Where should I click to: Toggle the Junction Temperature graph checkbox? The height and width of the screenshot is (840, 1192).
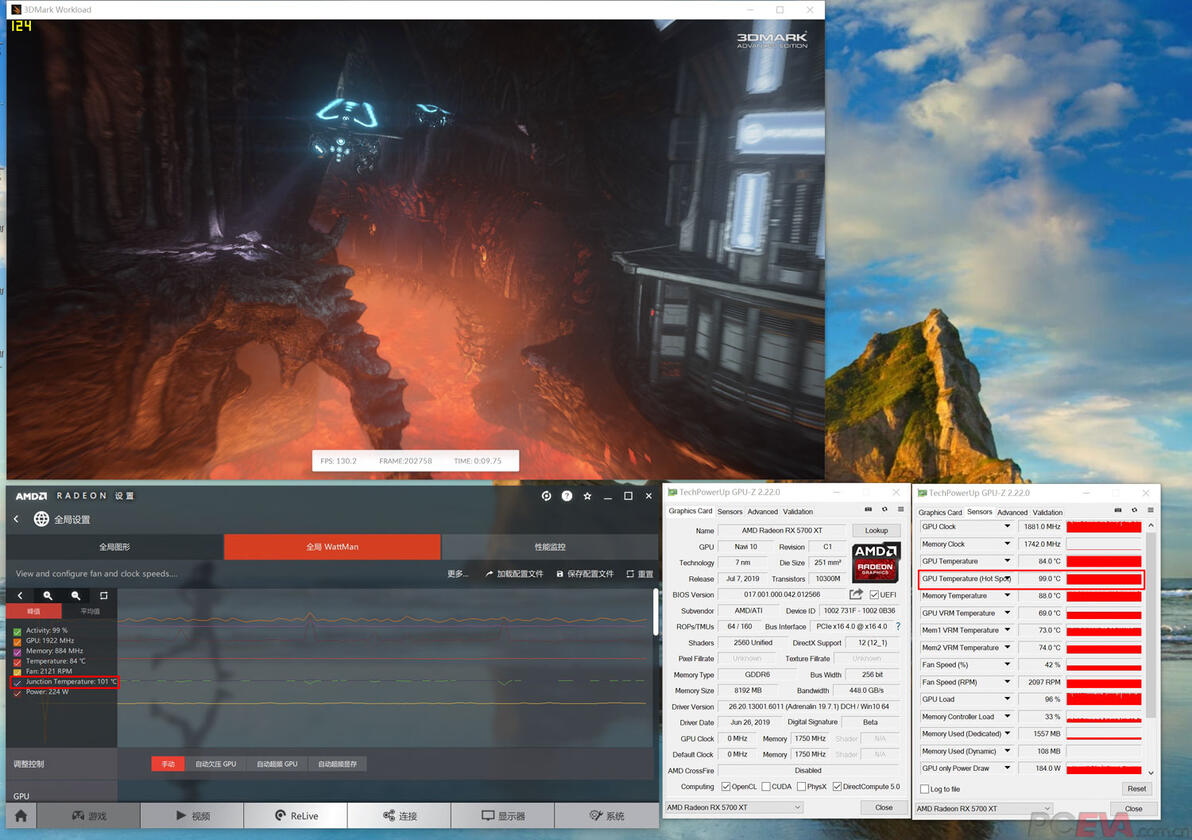pyautogui.click(x=17, y=683)
